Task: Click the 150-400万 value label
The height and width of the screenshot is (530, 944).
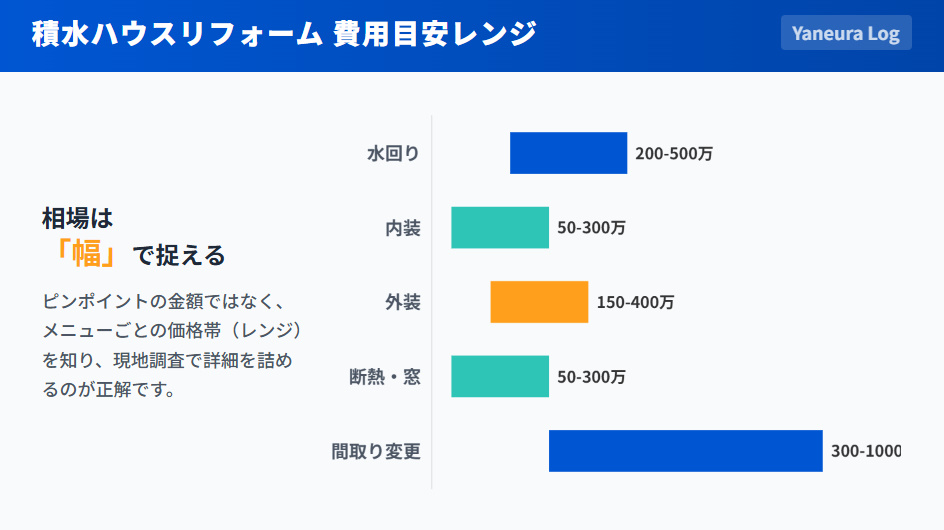Action: [635, 302]
